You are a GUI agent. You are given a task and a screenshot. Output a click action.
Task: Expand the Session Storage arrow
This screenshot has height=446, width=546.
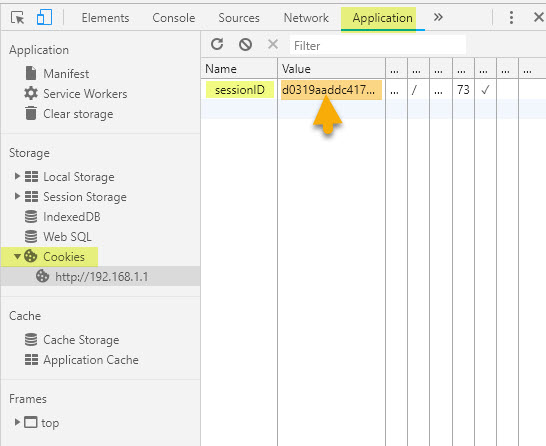[17, 196]
